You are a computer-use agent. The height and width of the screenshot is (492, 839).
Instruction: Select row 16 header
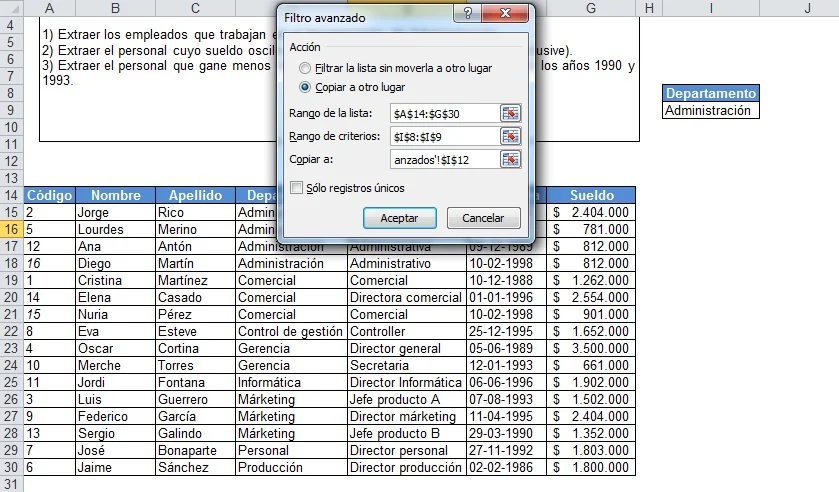coord(11,229)
